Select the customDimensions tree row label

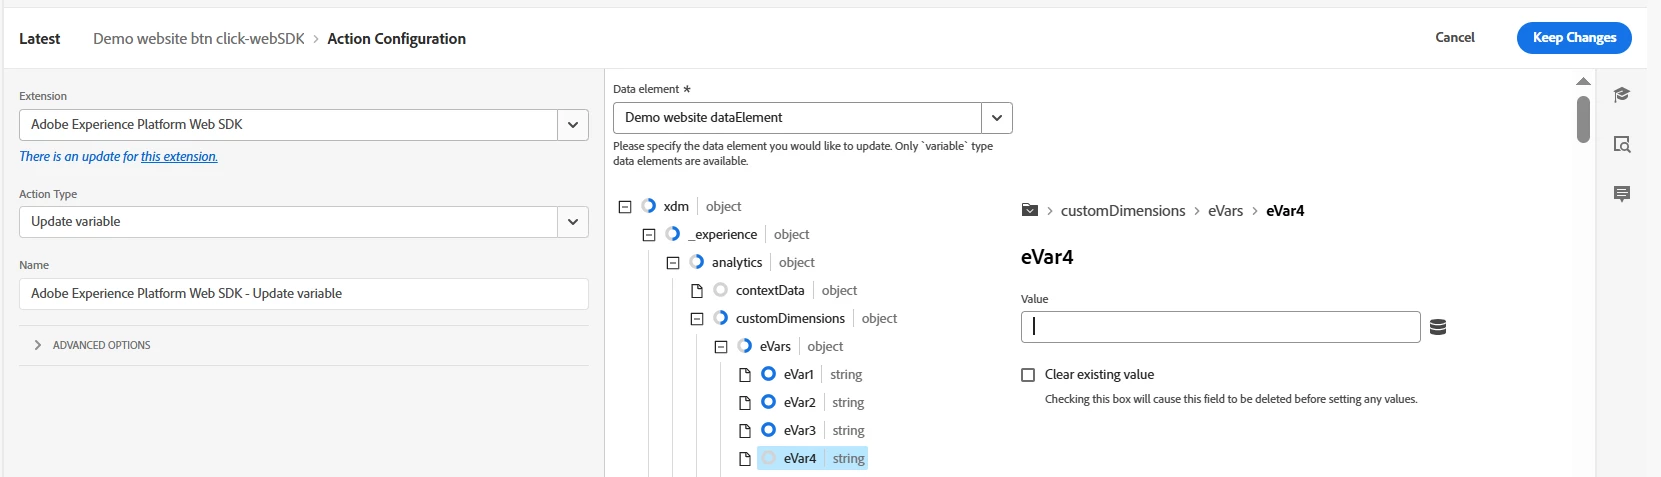point(790,318)
